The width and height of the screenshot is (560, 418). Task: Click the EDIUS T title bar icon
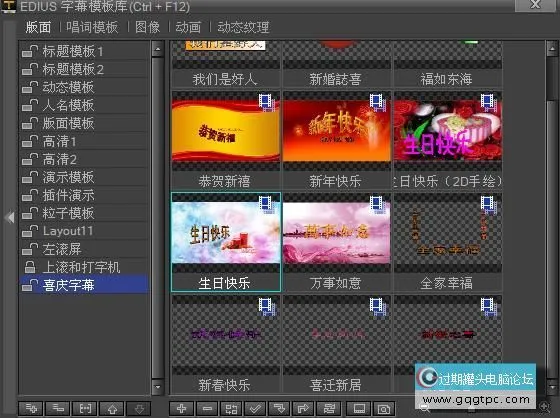pyautogui.click(x=9, y=6)
